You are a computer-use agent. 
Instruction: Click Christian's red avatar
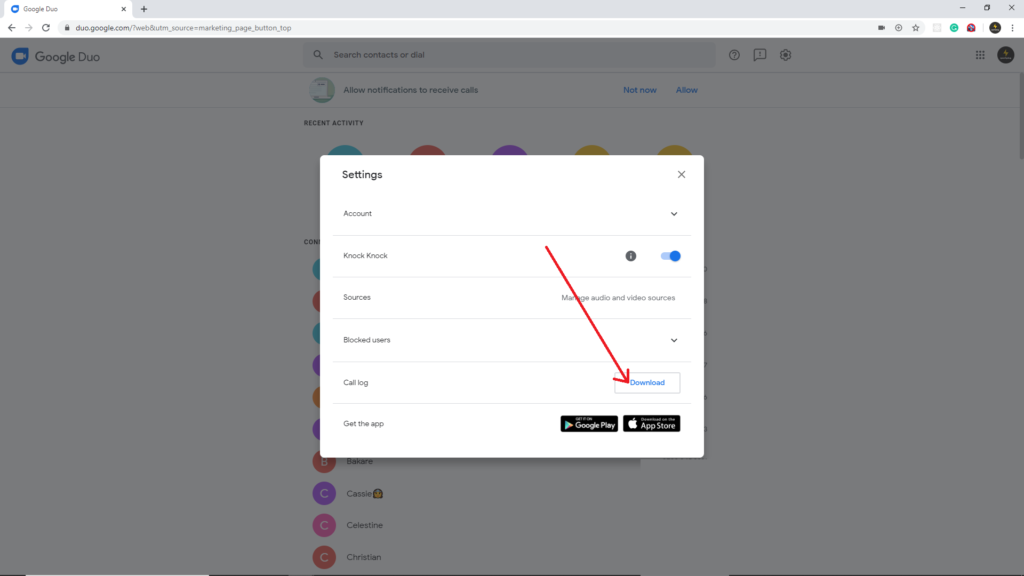(x=324, y=557)
